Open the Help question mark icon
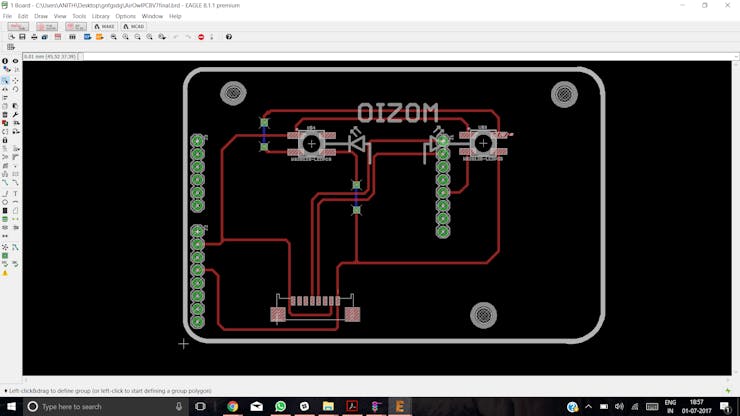Image resolution: width=740 pixels, height=416 pixels. point(229,37)
